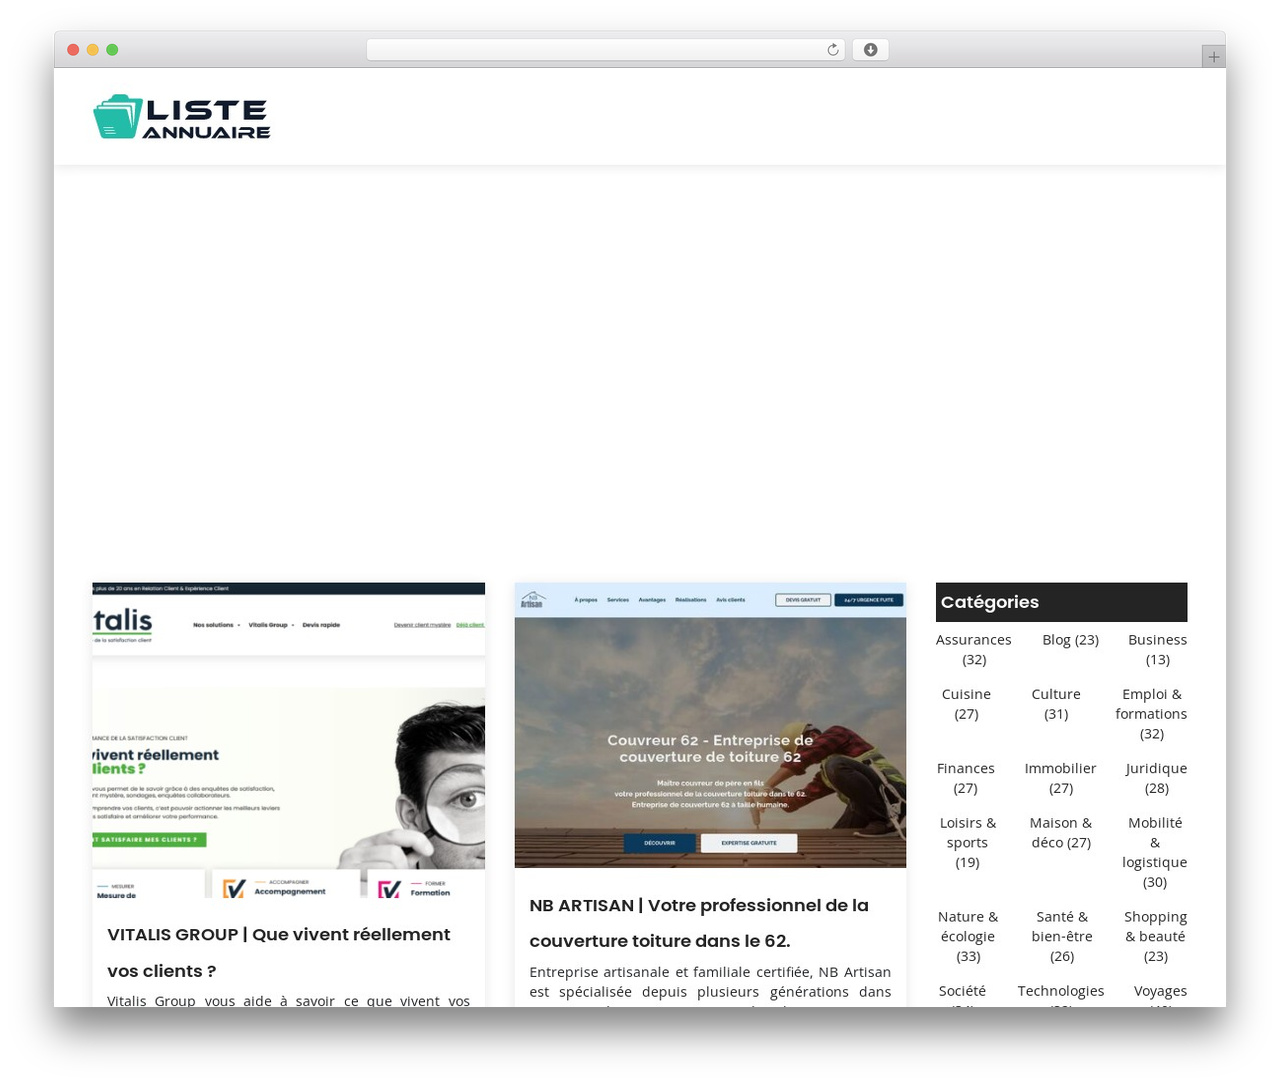Screen dimensions: 1280x1084
Task: Focus the browser address bar
Action: 605,50
